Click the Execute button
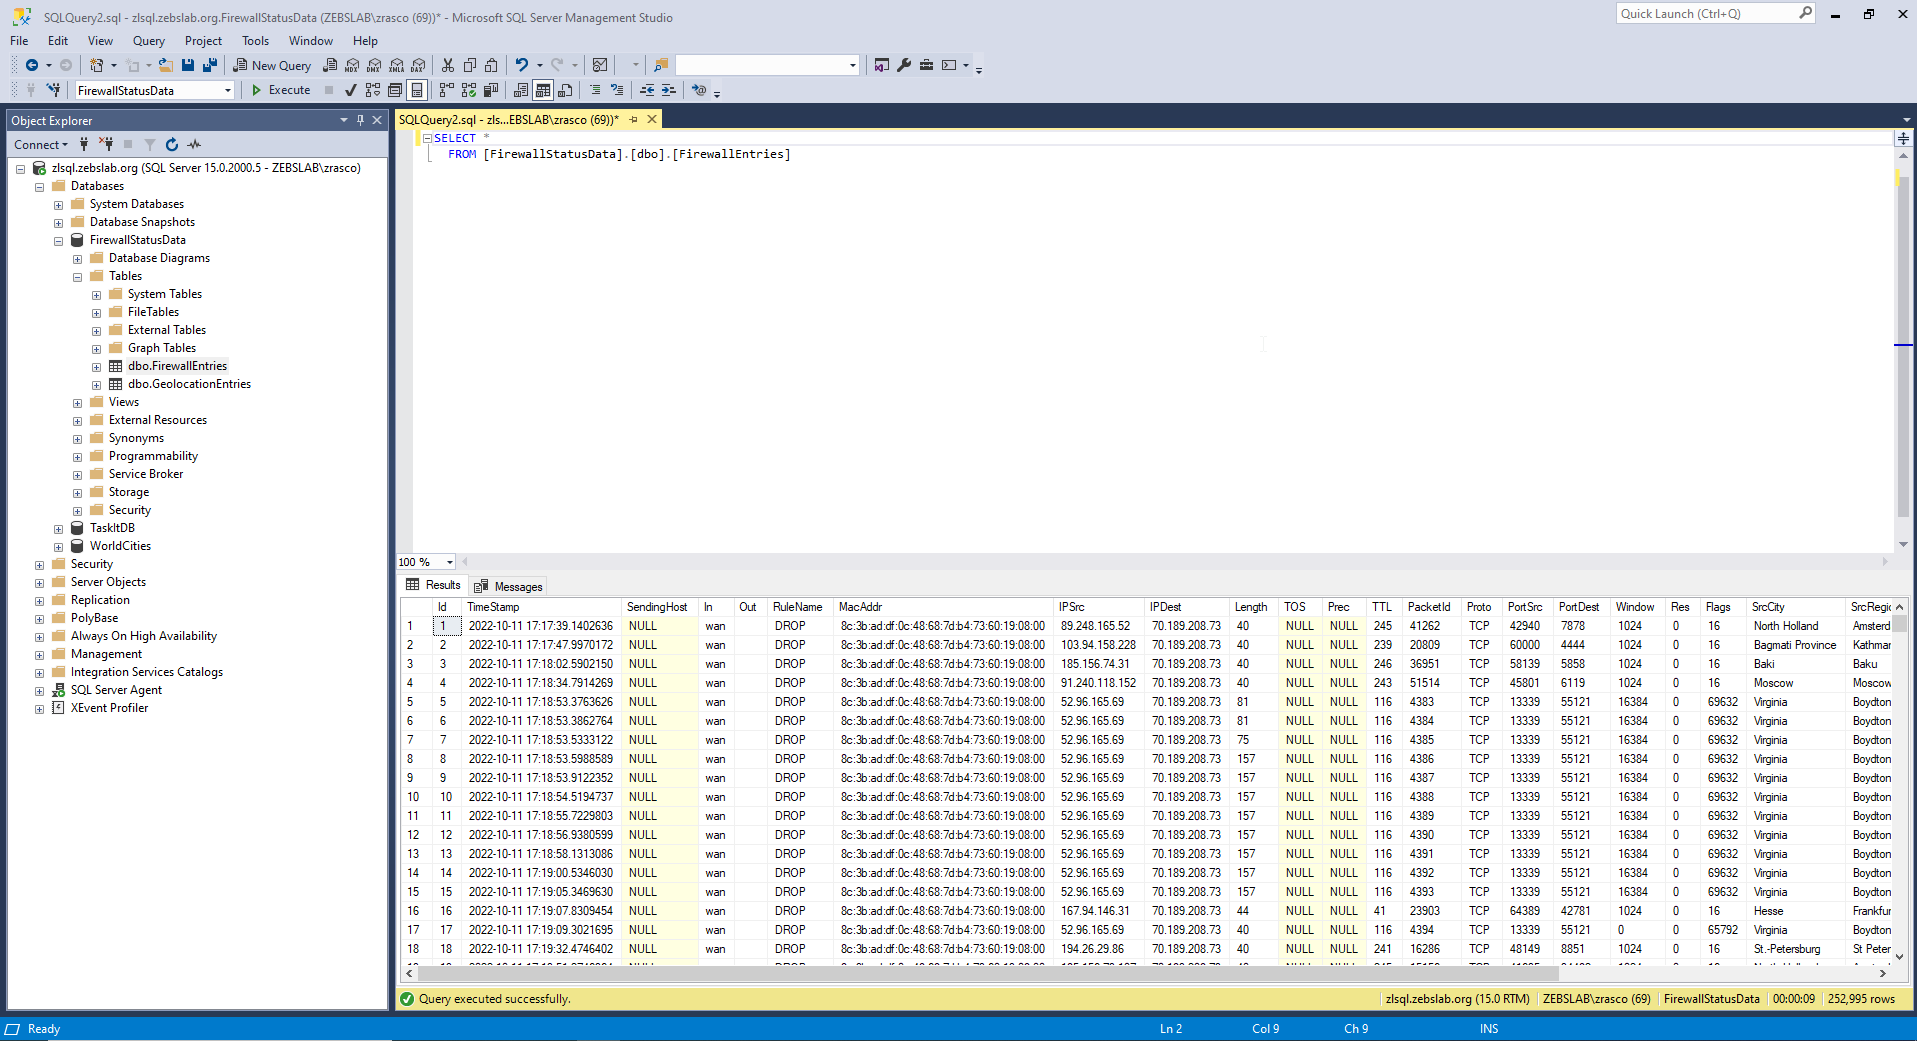 coord(281,90)
